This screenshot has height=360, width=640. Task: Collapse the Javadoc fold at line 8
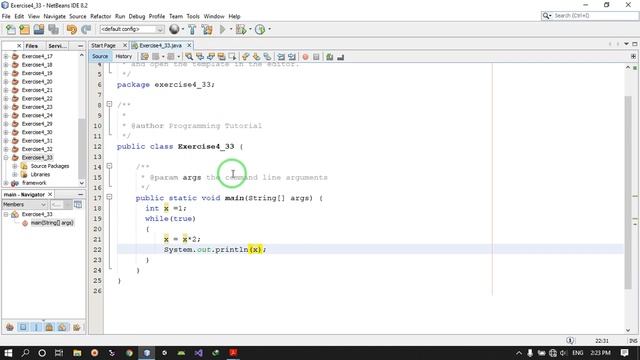[109, 104]
